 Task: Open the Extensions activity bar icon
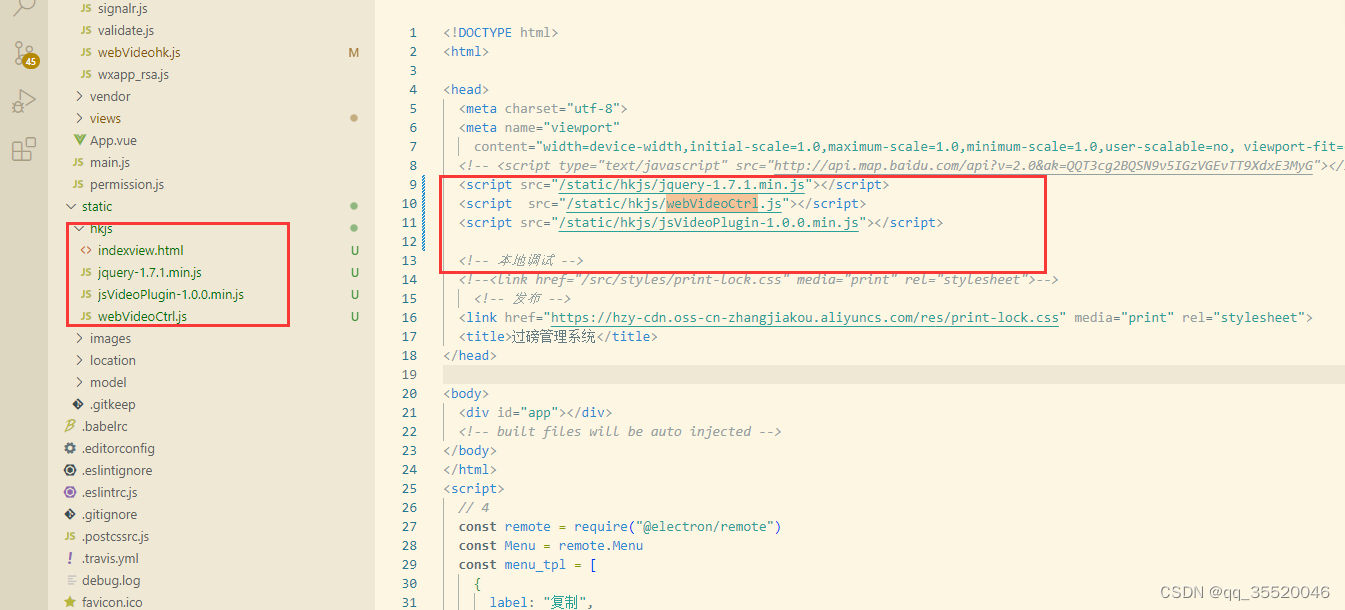(23, 150)
